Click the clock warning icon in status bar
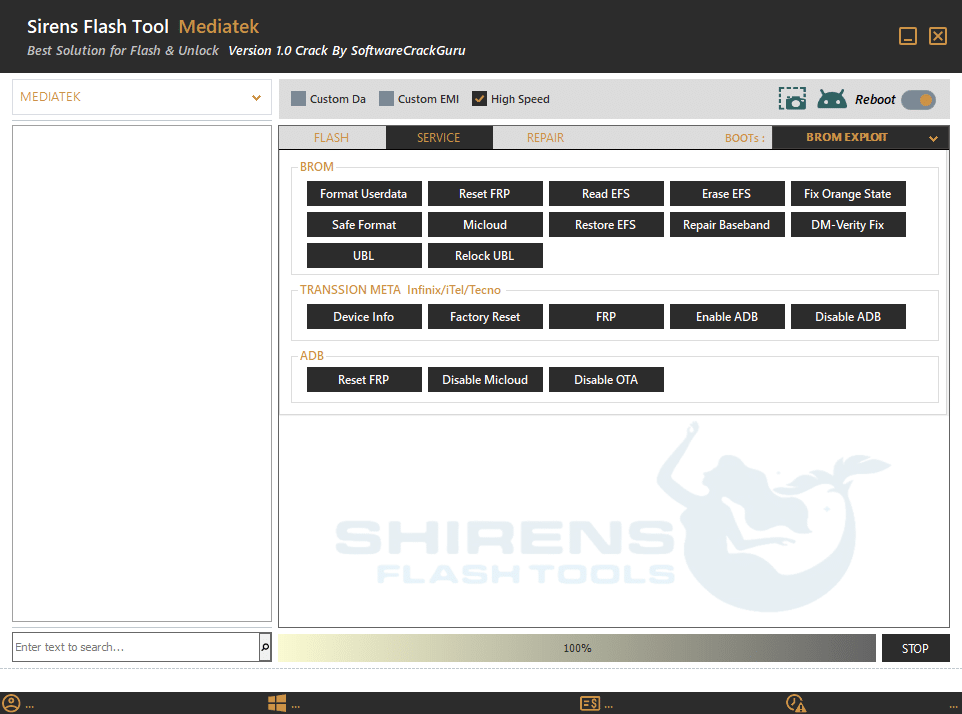The width and height of the screenshot is (962, 714). click(x=796, y=703)
